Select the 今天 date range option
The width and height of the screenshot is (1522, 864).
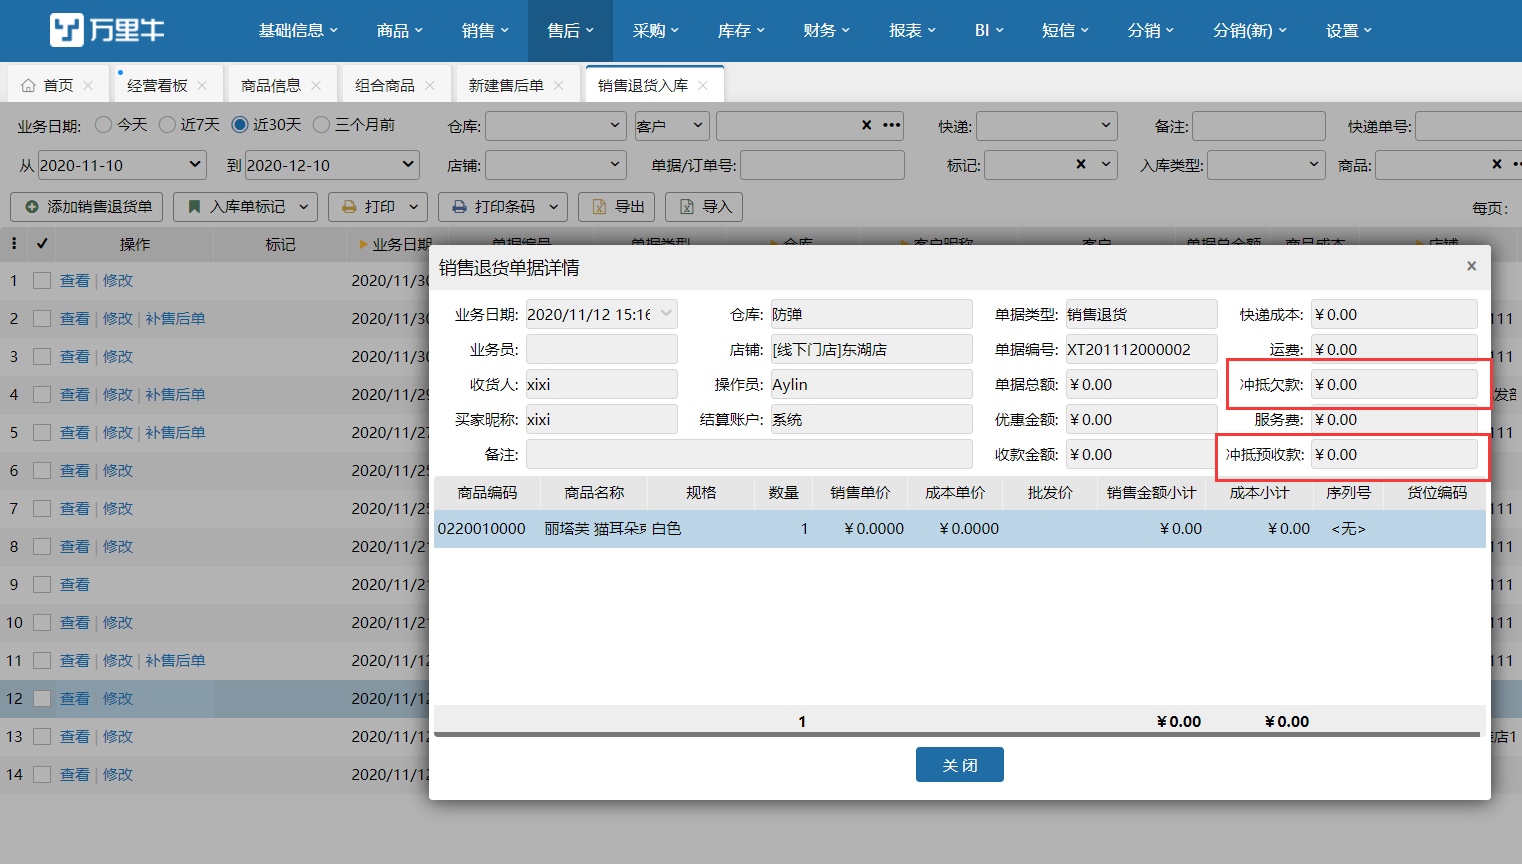click(103, 125)
